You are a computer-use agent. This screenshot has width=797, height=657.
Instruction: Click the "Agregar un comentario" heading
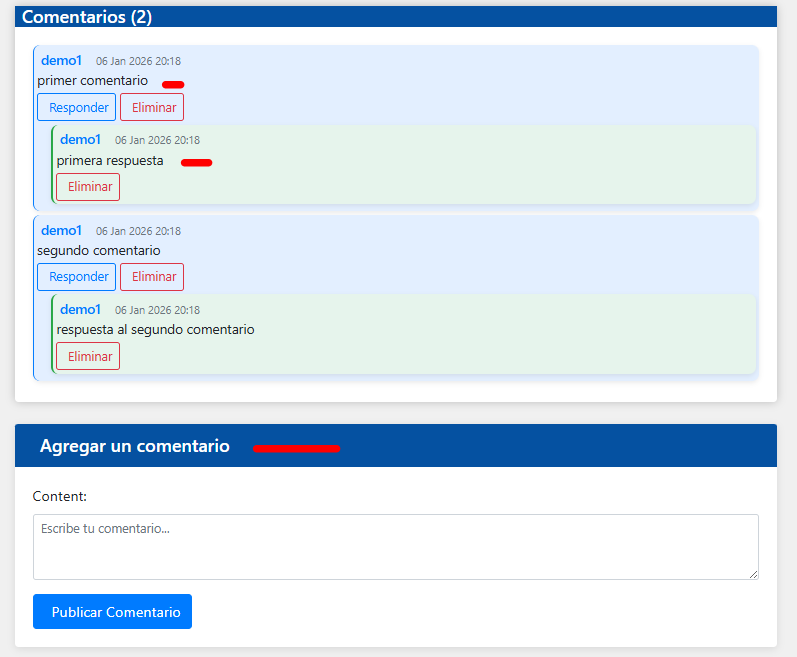tap(135, 446)
